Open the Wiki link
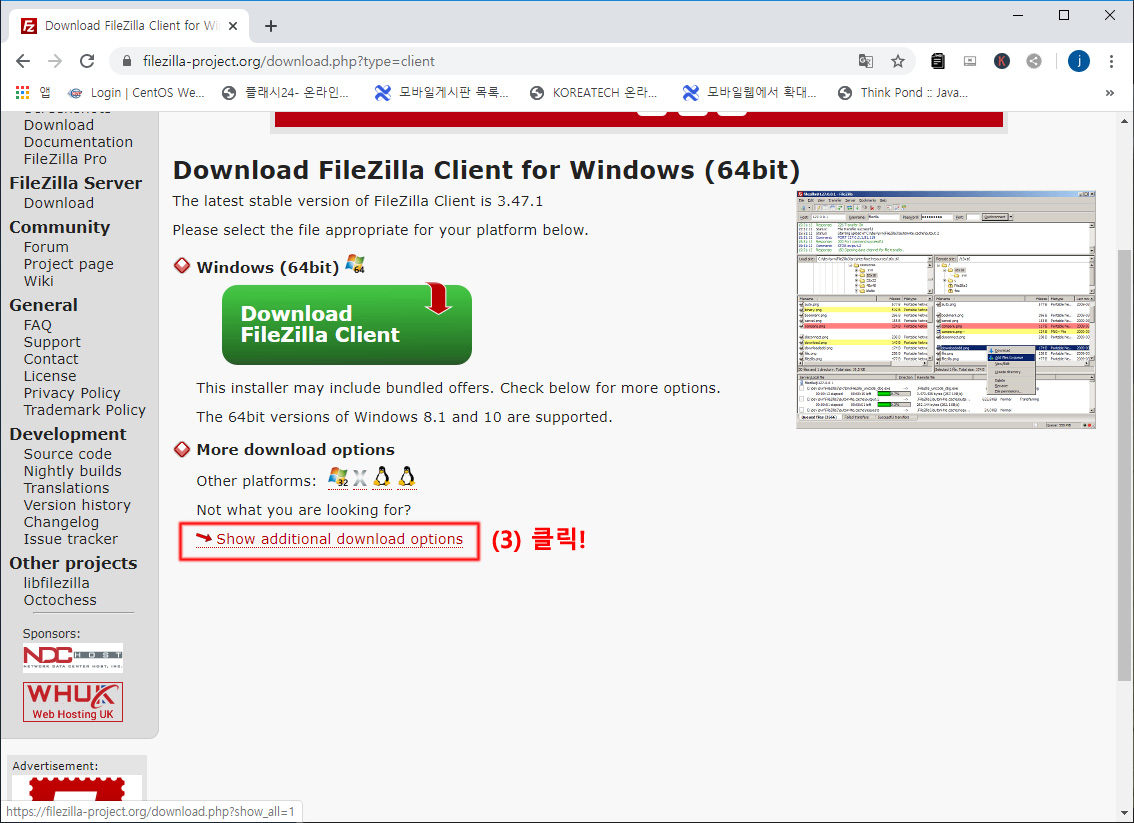The width and height of the screenshot is (1134, 823). [38, 281]
